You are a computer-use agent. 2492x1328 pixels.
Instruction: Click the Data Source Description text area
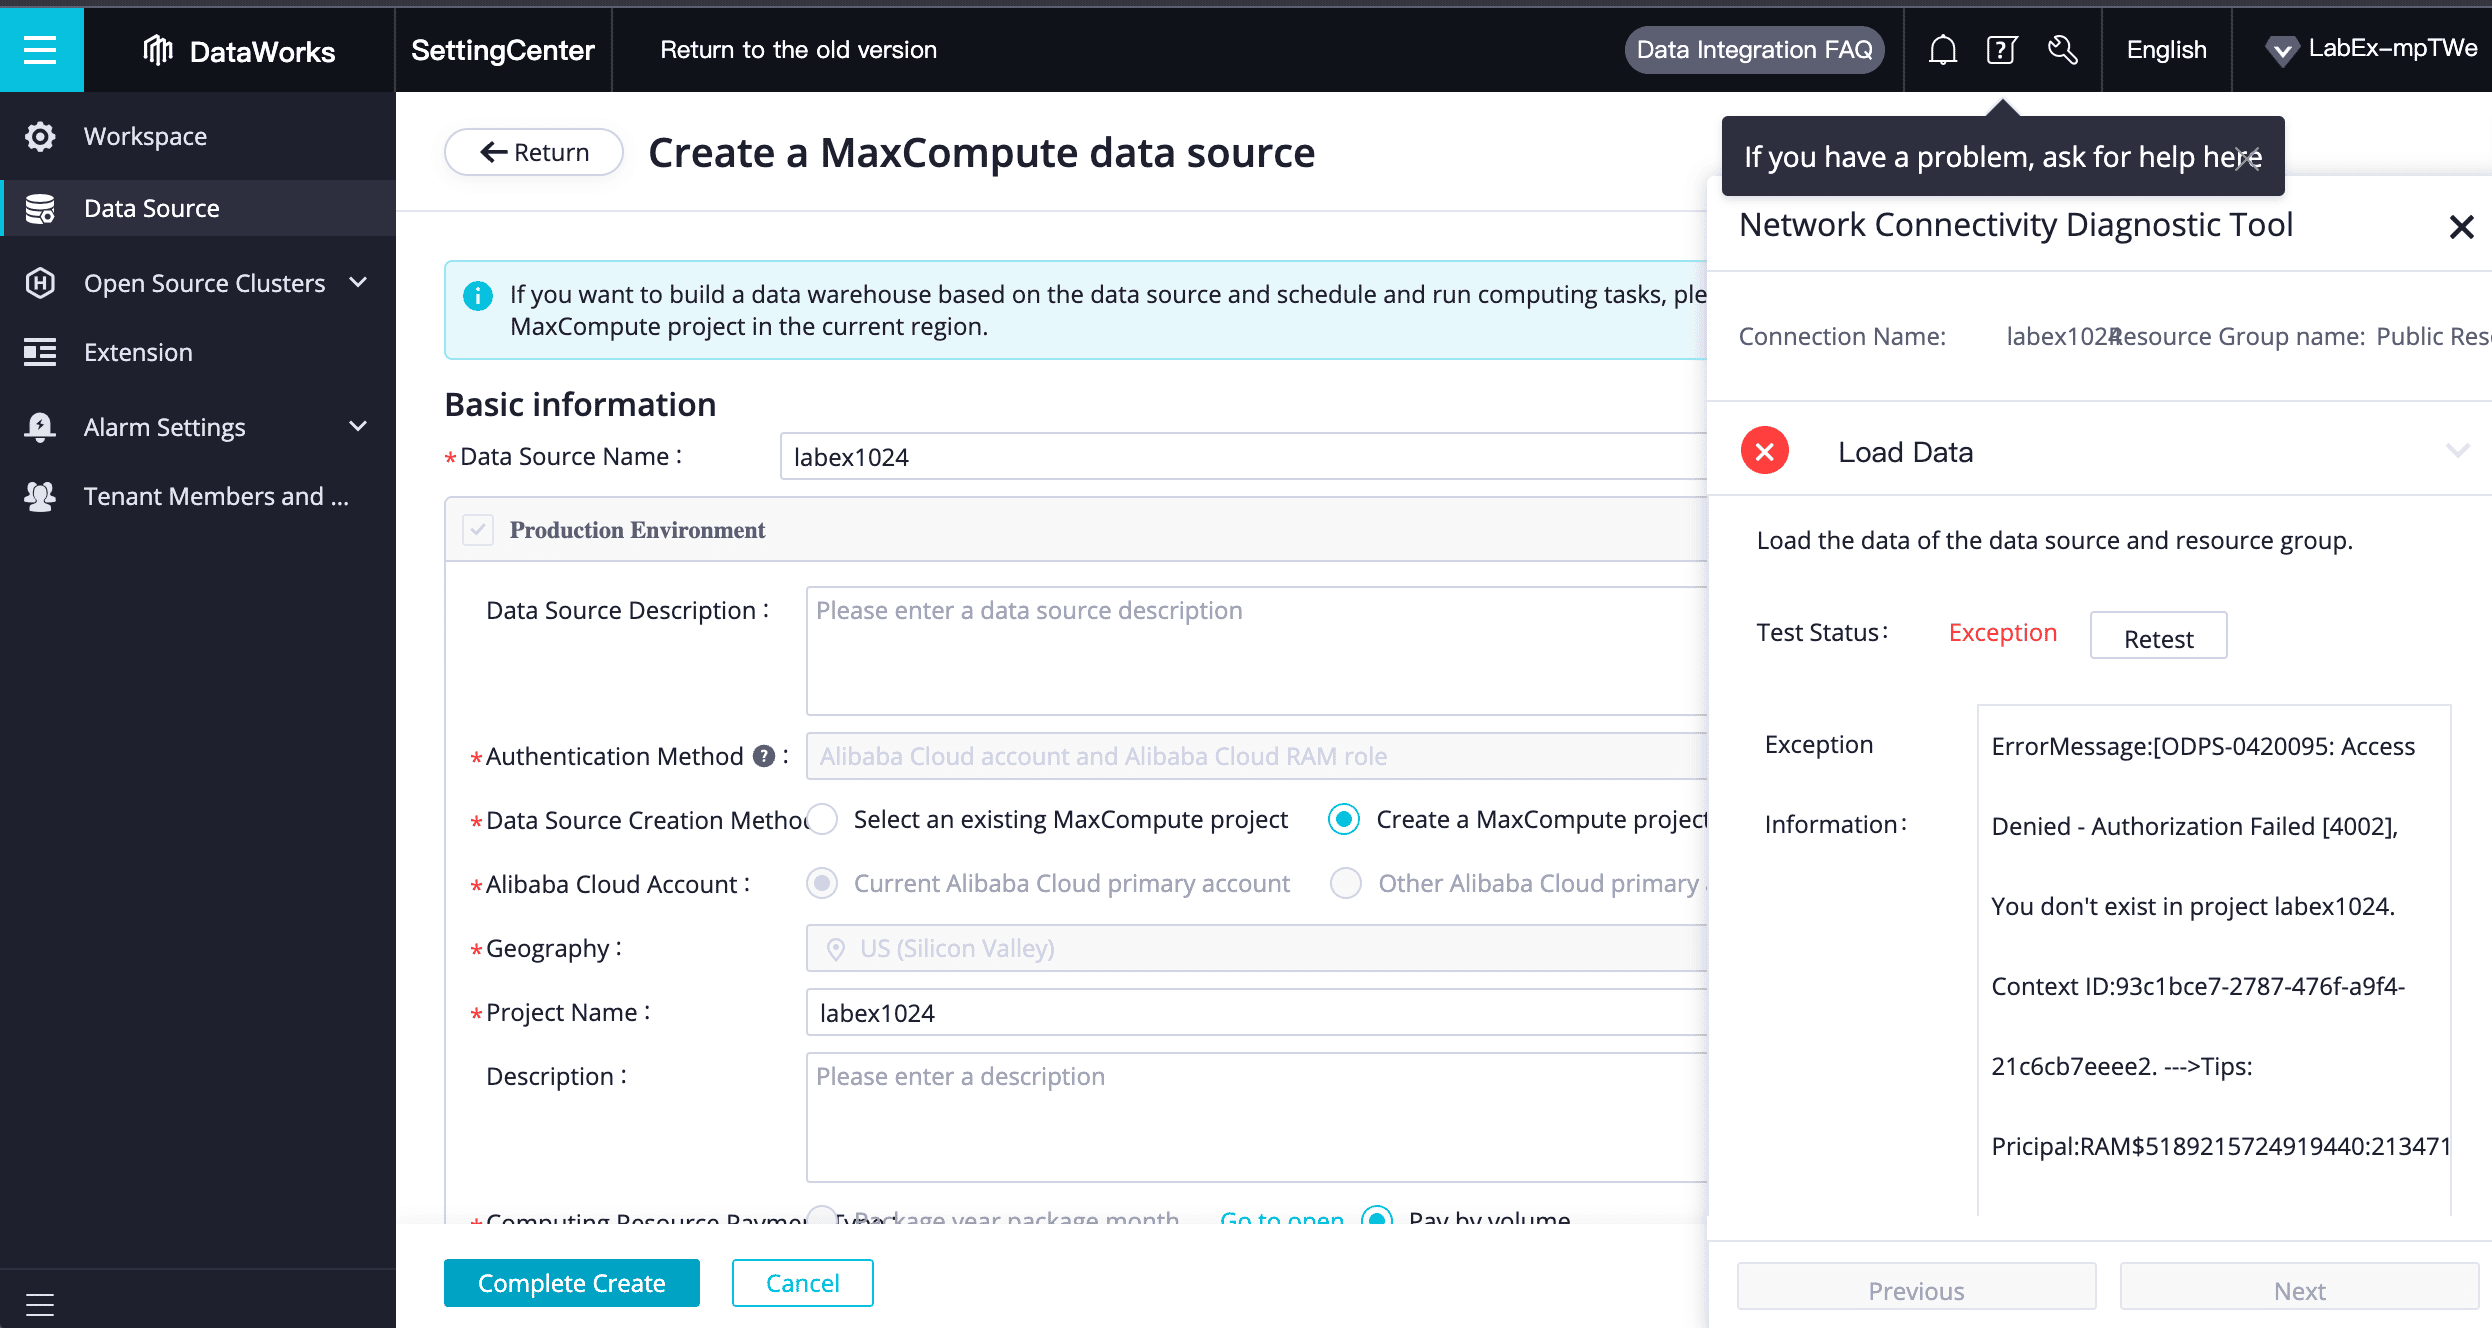pyautogui.click(x=1257, y=651)
